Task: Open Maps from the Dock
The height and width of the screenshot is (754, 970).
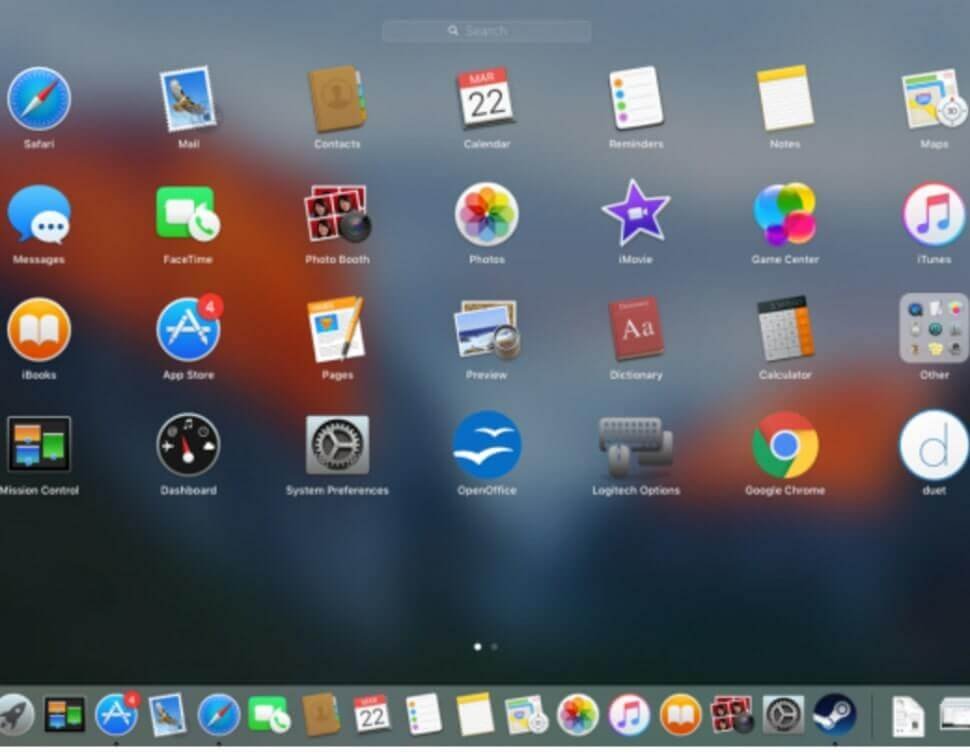Action: coord(526,715)
